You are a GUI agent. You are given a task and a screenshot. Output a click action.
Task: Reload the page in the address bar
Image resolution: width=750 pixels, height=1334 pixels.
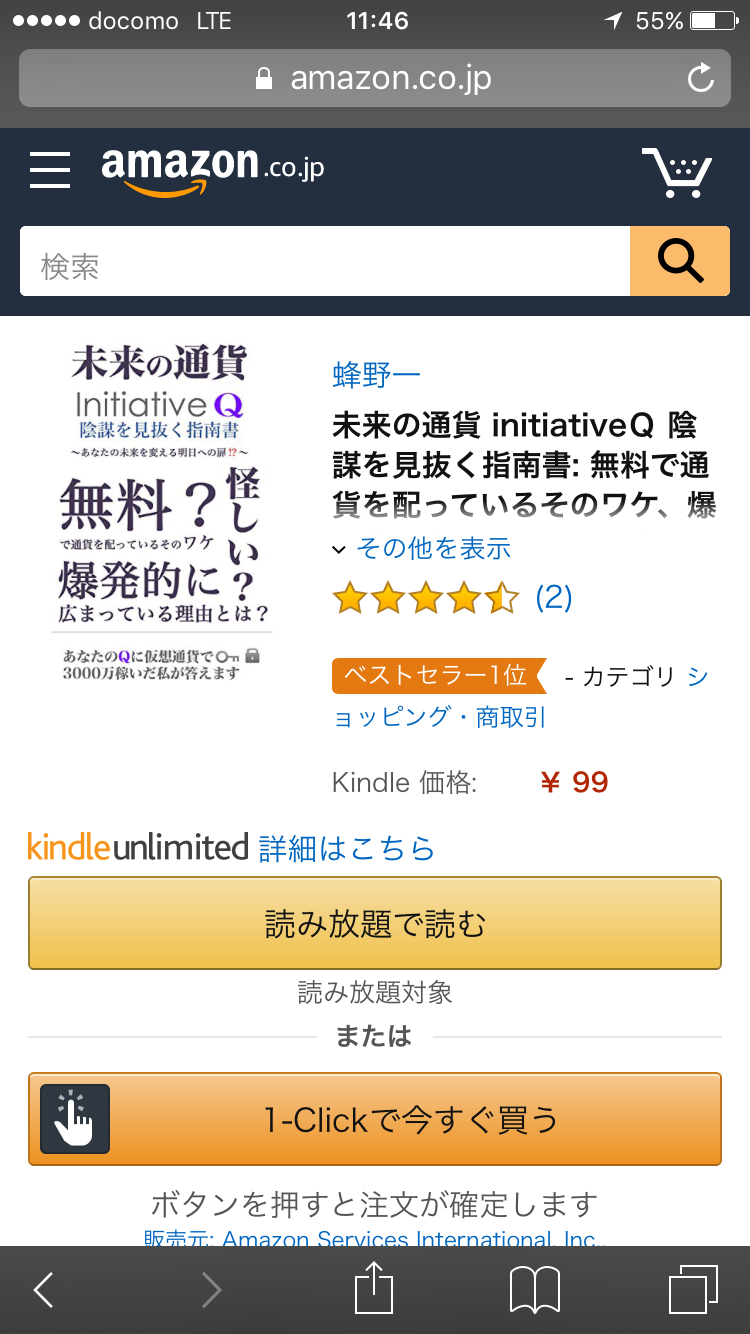pyautogui.click(x=701, y=78)
